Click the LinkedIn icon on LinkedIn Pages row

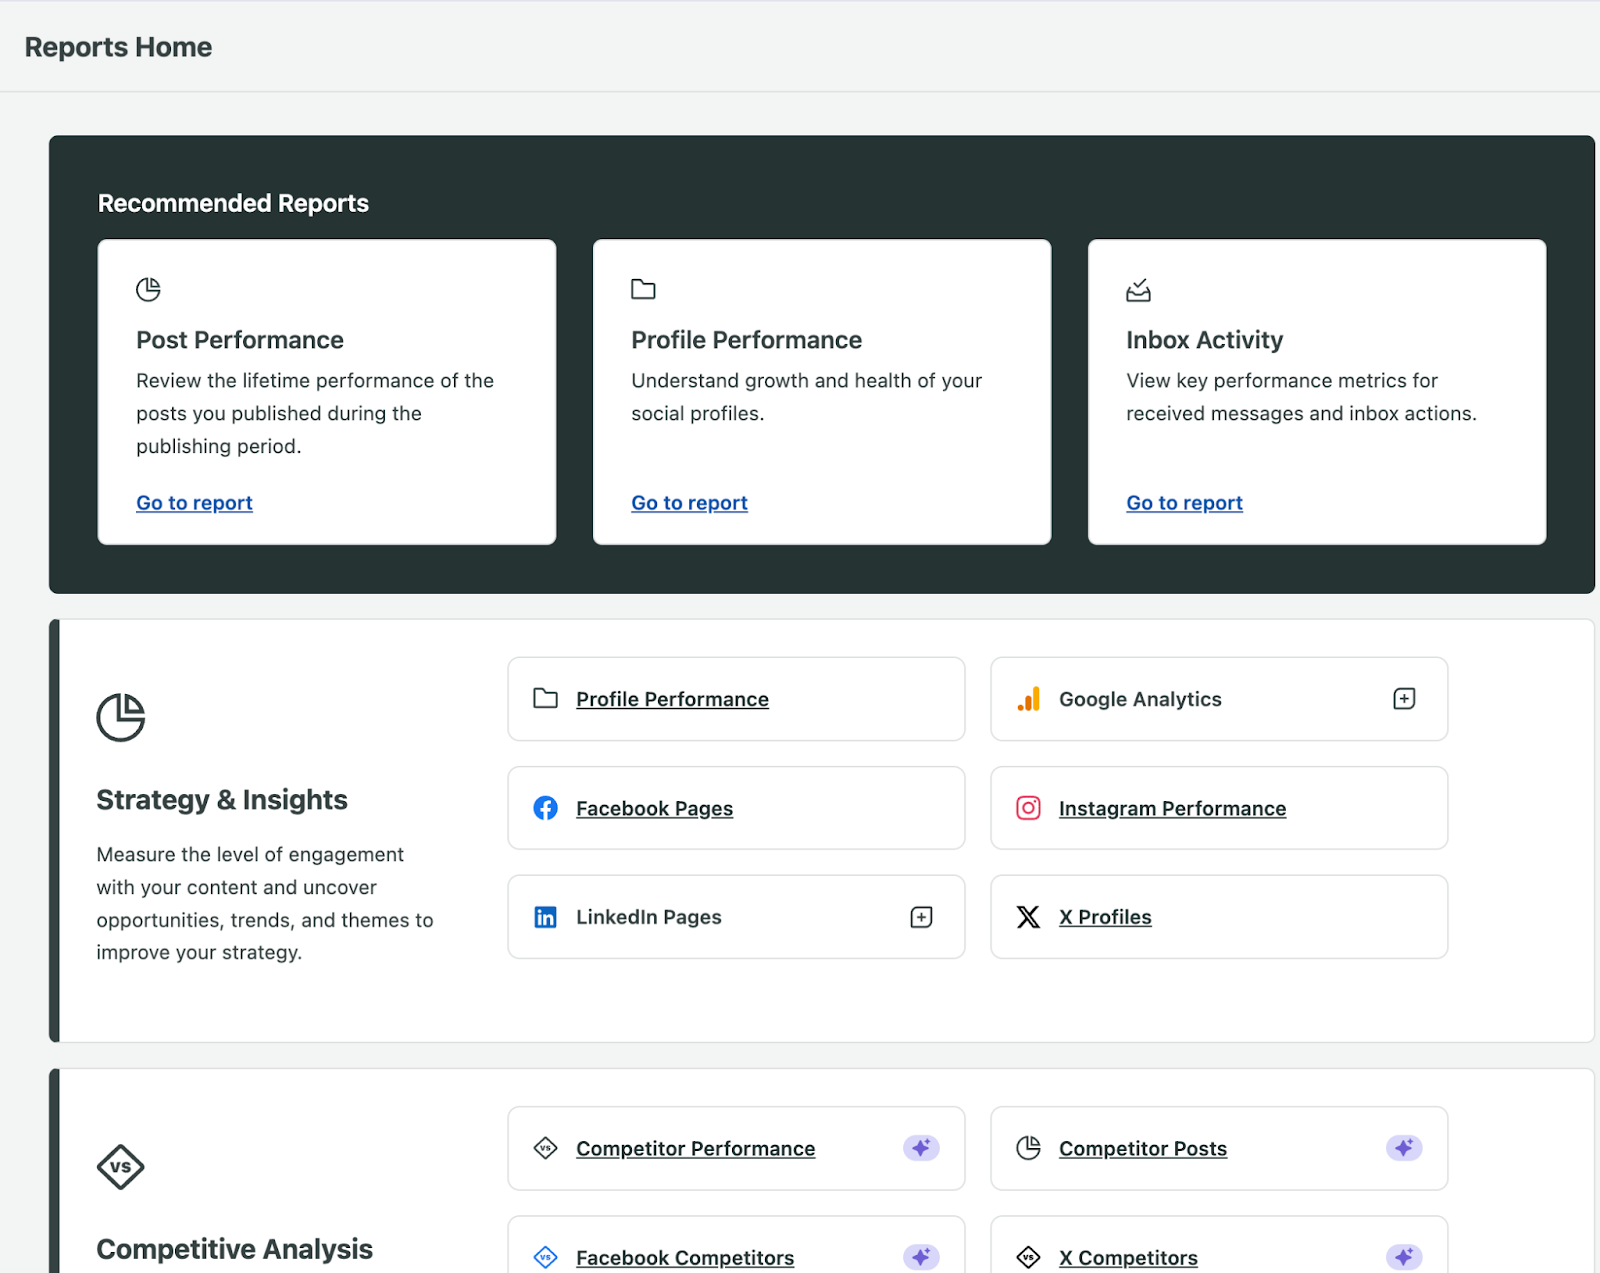pos(545,916)
